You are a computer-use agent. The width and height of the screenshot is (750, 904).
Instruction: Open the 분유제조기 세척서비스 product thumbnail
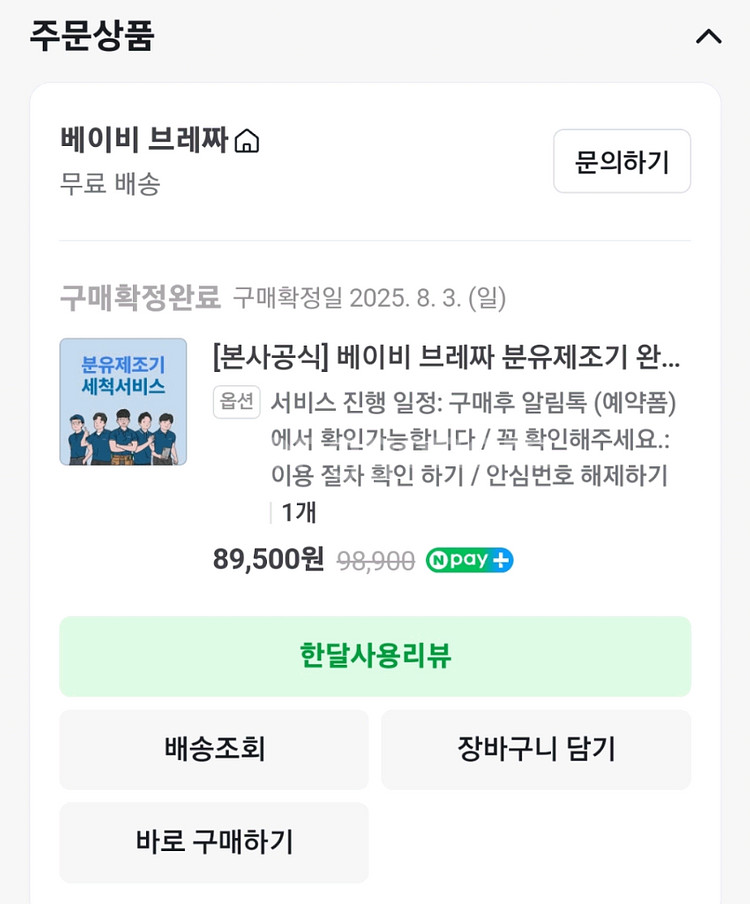pyautogui.click(x=123, y=401)
